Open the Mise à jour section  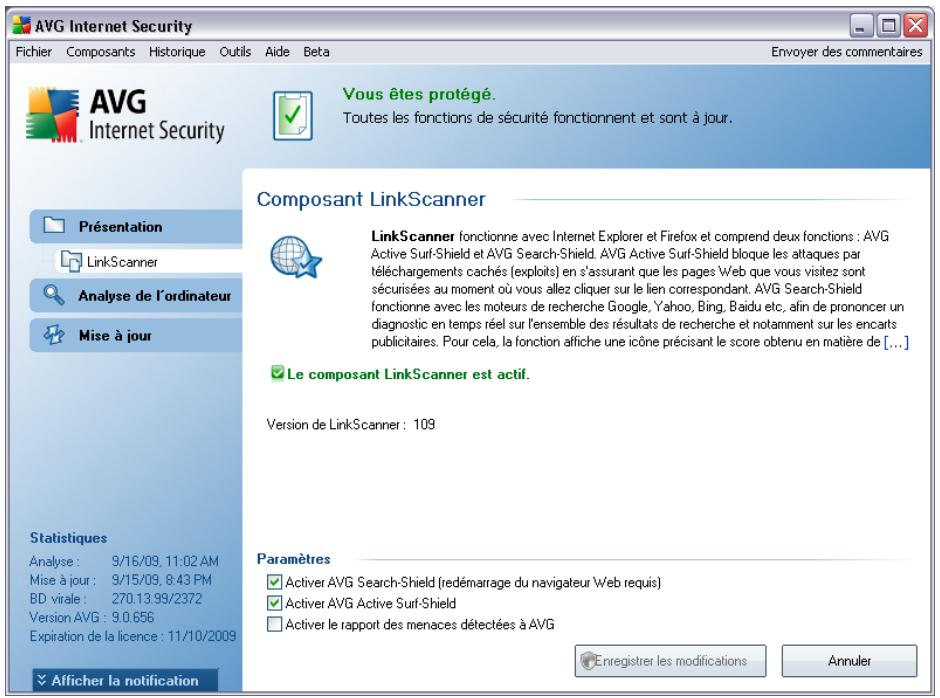[x=136, y=335]
